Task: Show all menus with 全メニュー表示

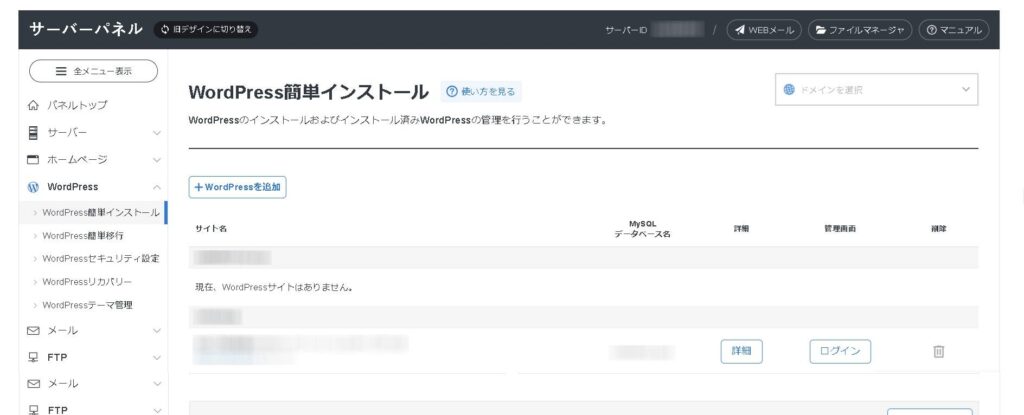Action: click(x=93, y=71)
